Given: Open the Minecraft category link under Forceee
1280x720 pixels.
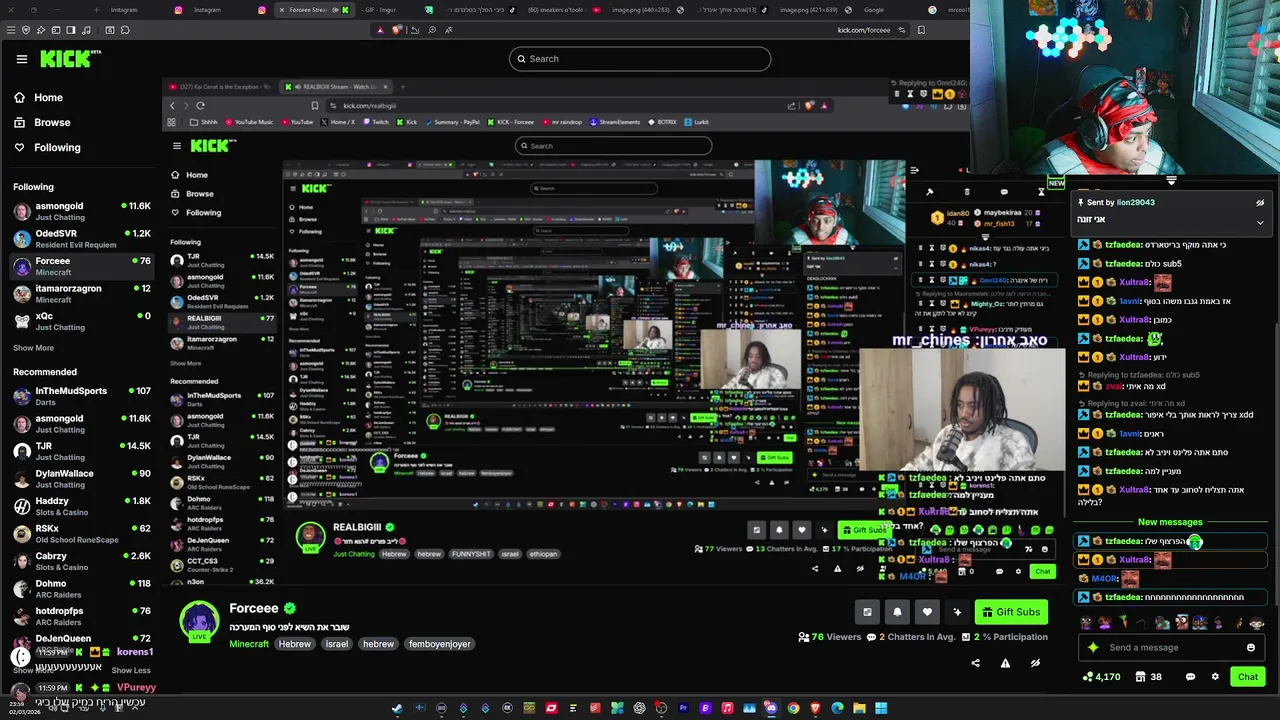Looking at the screenshot, I should coord(249,644).
